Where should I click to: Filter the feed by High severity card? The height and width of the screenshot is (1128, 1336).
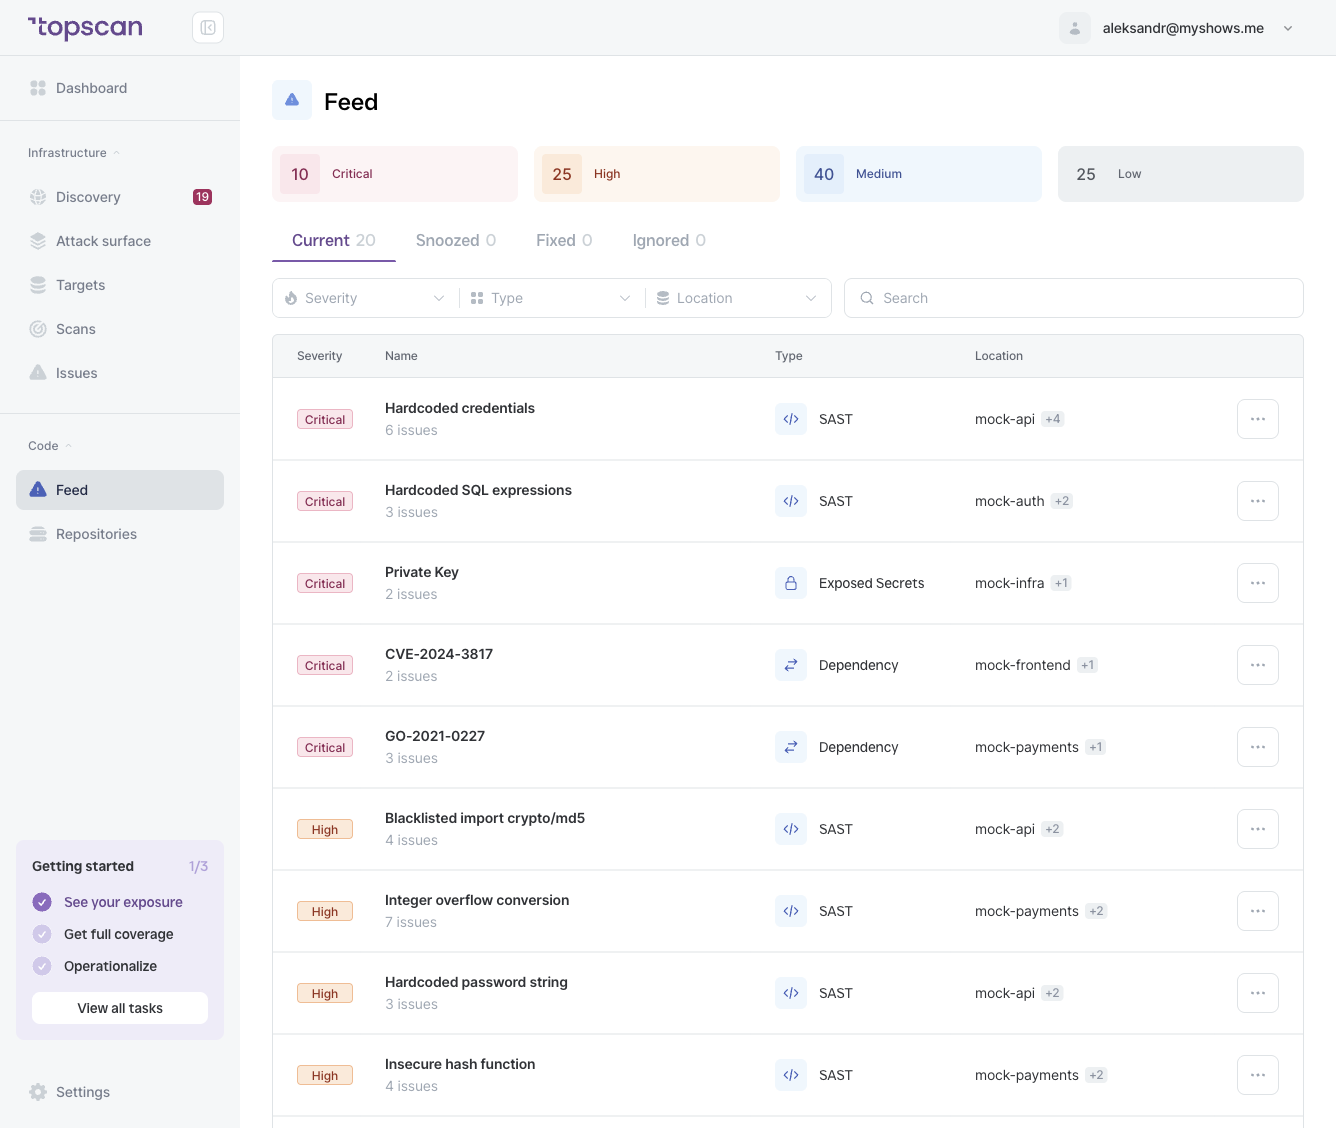click(x=657, y=174)
